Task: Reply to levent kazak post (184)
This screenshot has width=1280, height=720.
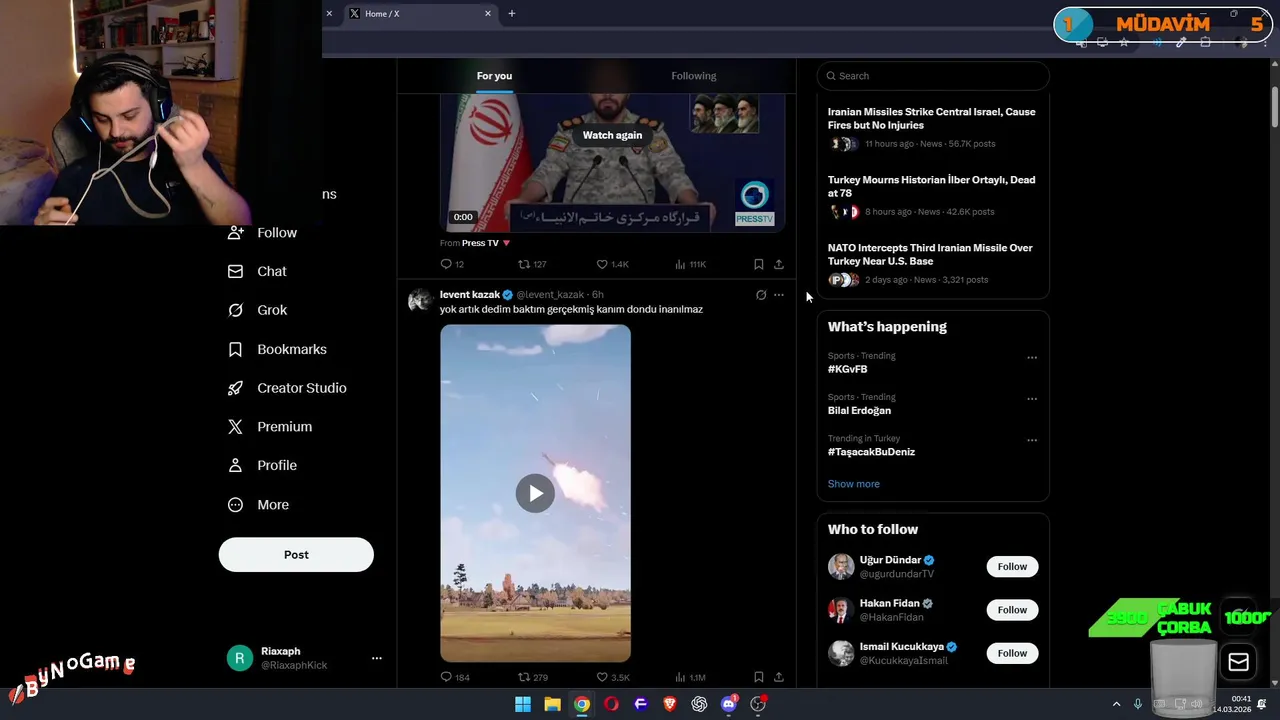Action: (x=455, y=677)
